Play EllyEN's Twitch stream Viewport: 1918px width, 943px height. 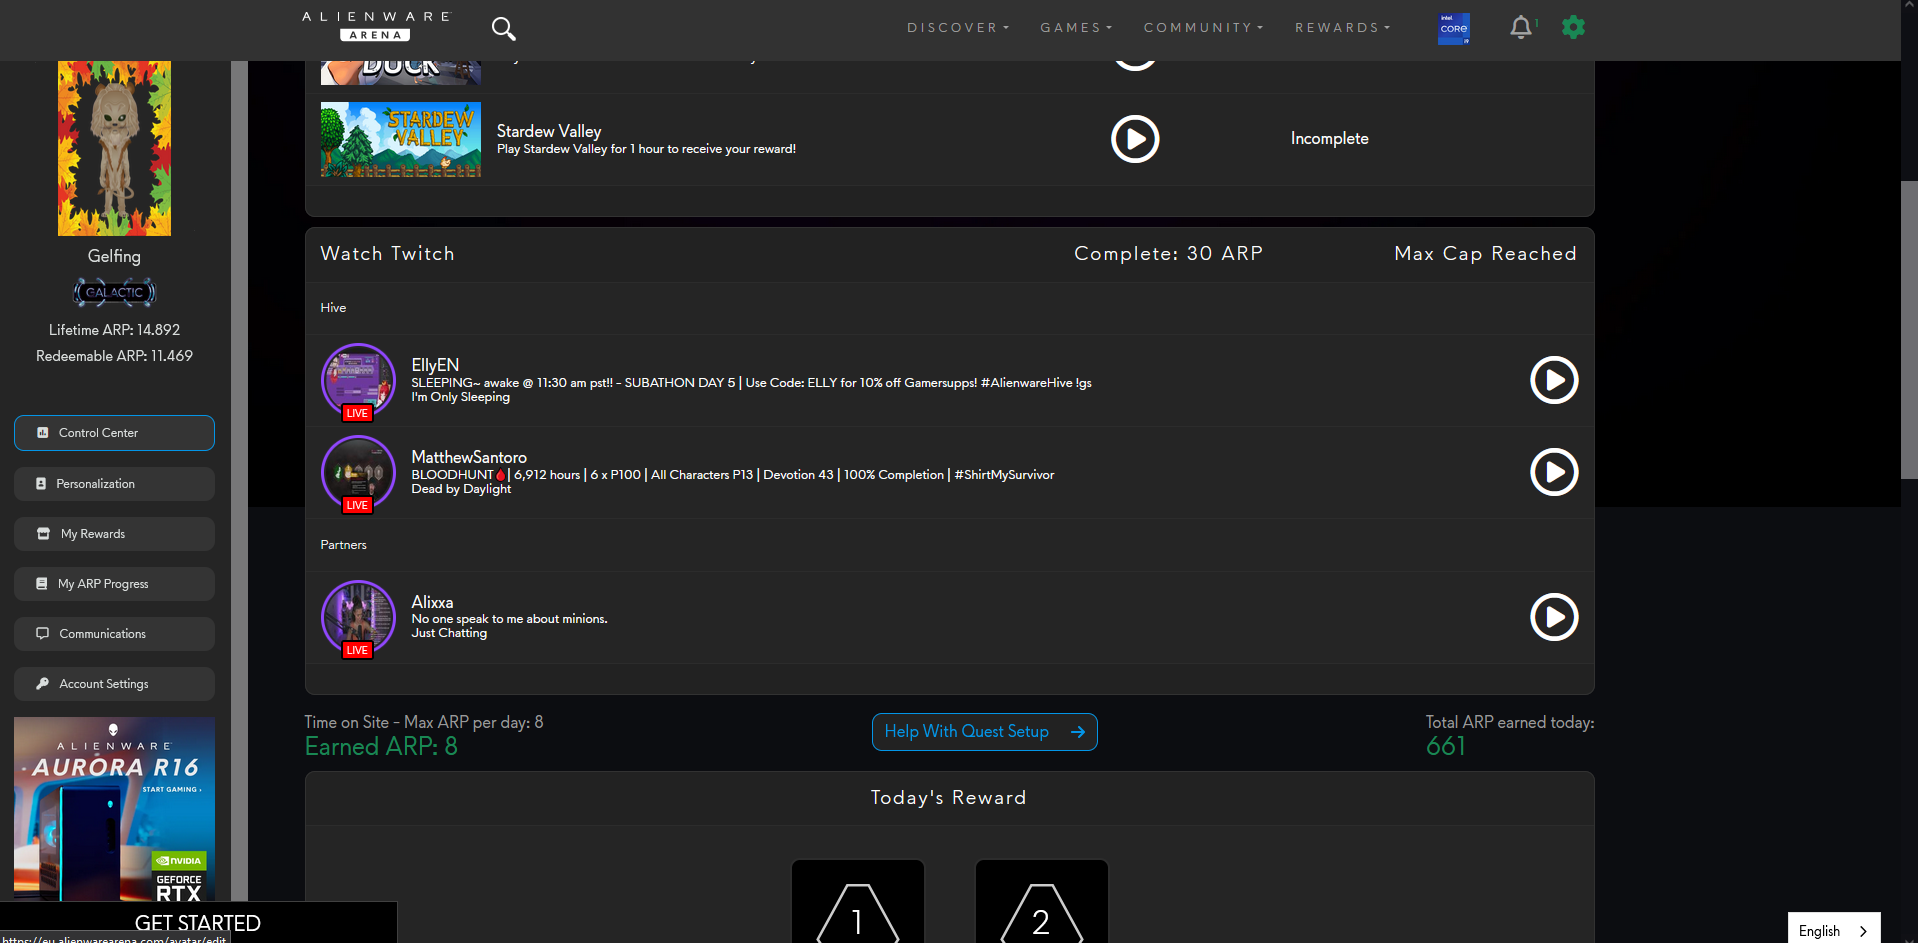pyautogui.click(x=1554, y=380)
